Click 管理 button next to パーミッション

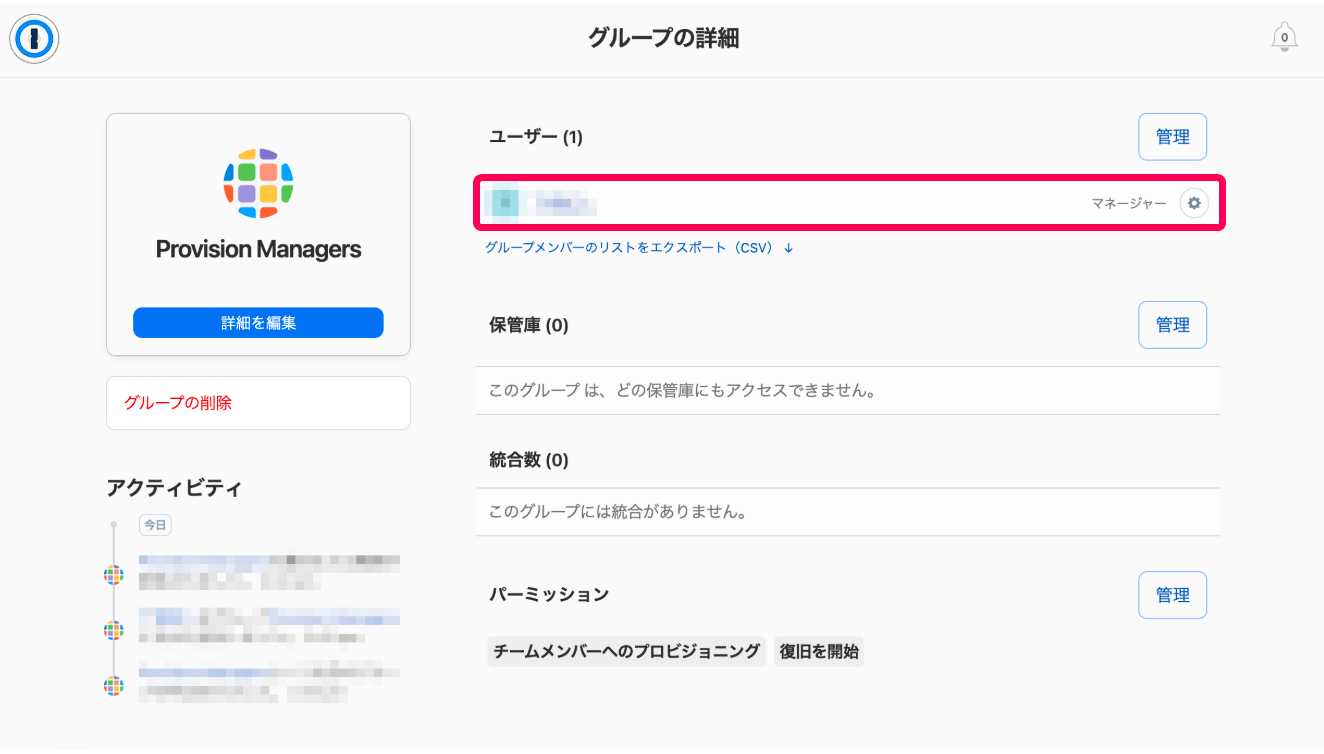pyautogui.click(x=1173, y=595)
